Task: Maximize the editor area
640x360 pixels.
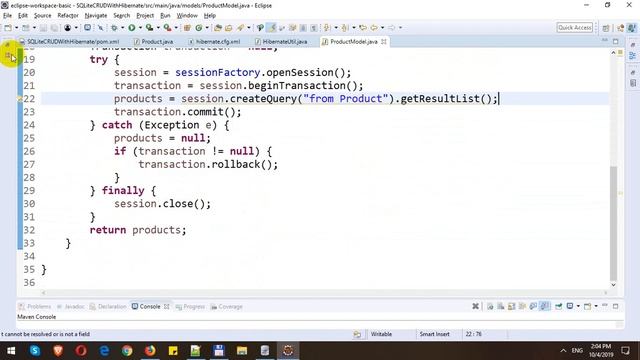Action: (616, 41)
